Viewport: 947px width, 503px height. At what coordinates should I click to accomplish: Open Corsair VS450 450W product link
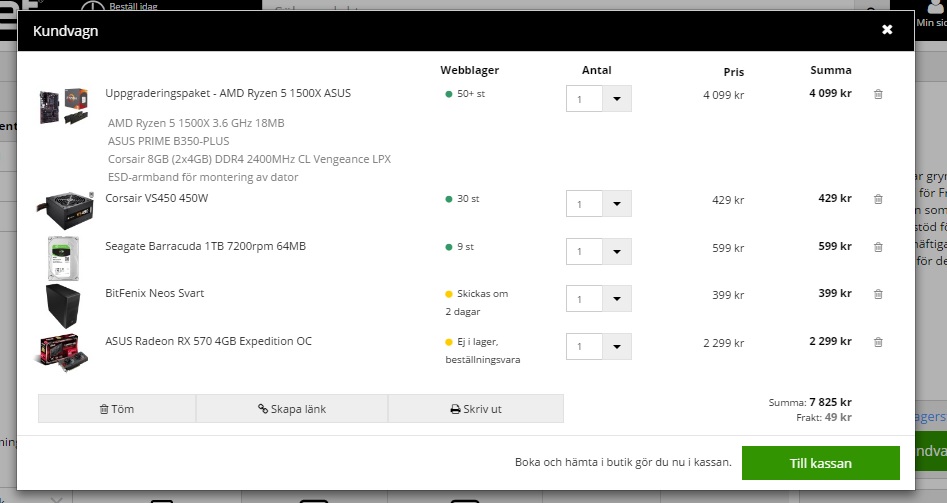[156, 198]
